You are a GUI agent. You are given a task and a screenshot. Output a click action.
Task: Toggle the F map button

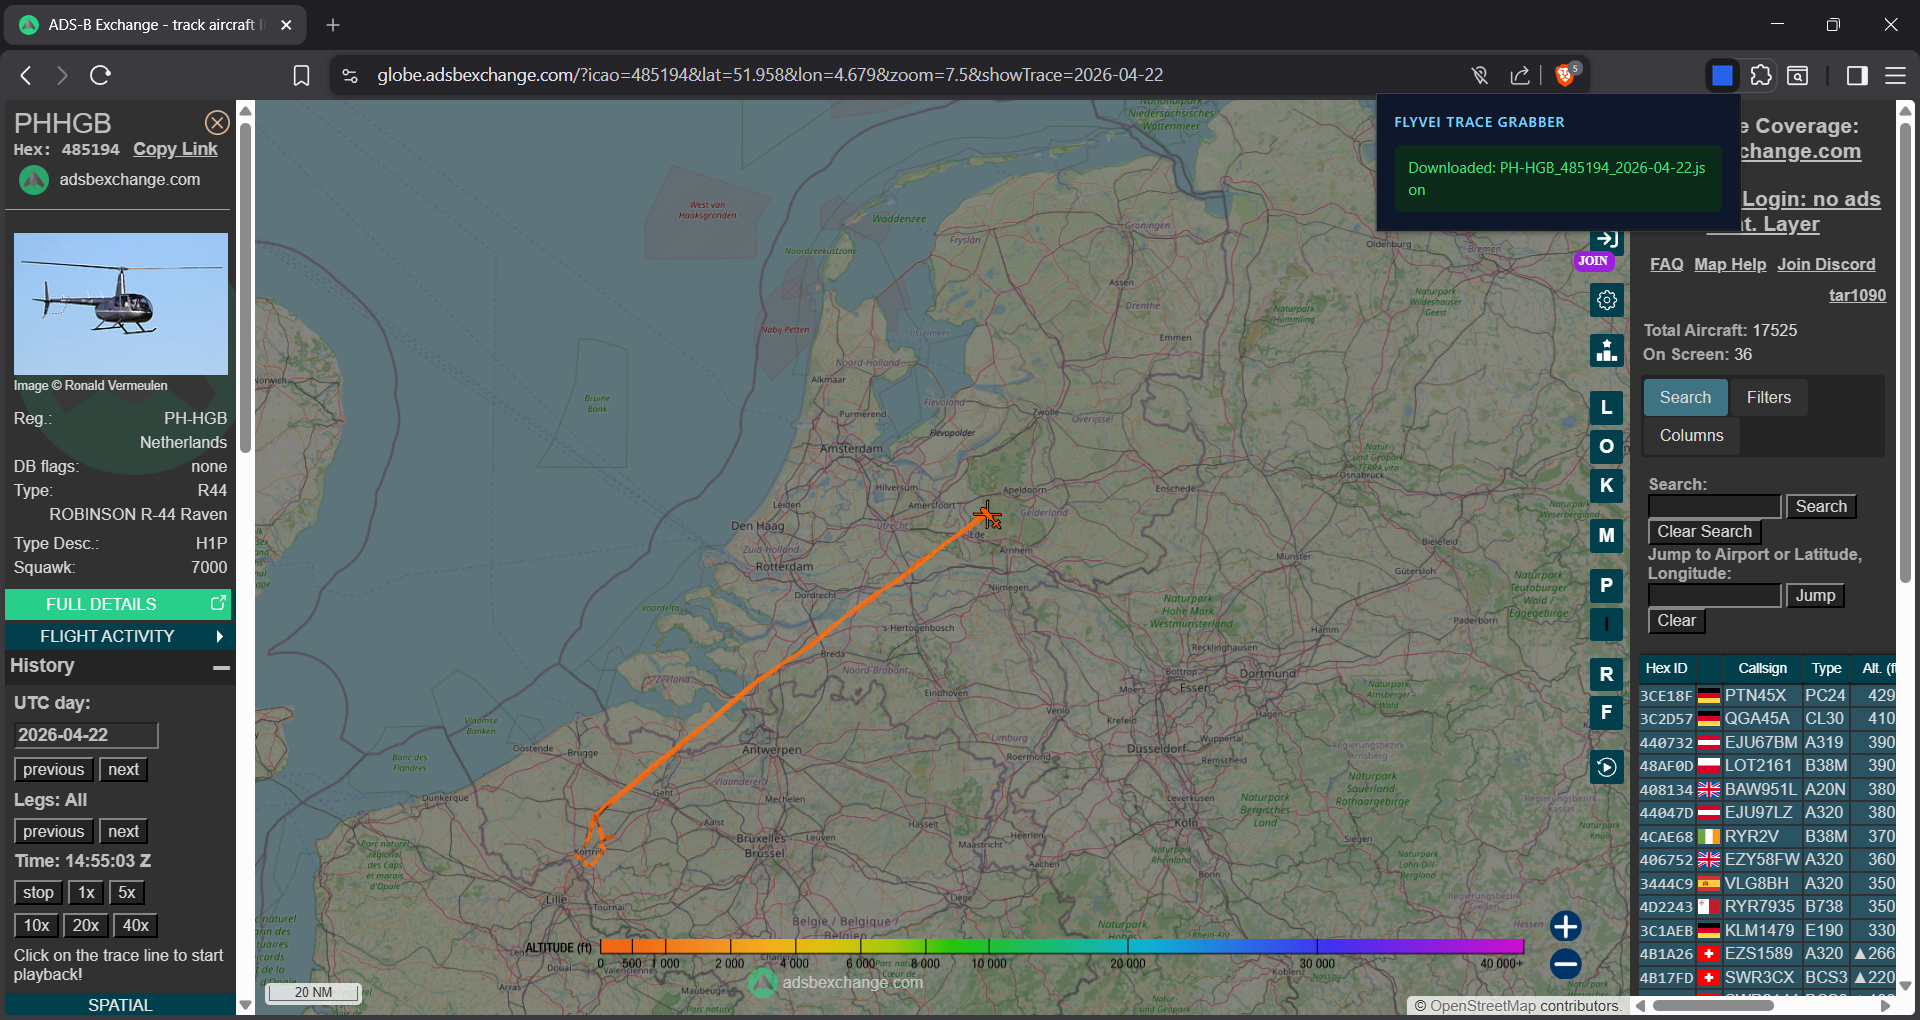click(1607, 713)
